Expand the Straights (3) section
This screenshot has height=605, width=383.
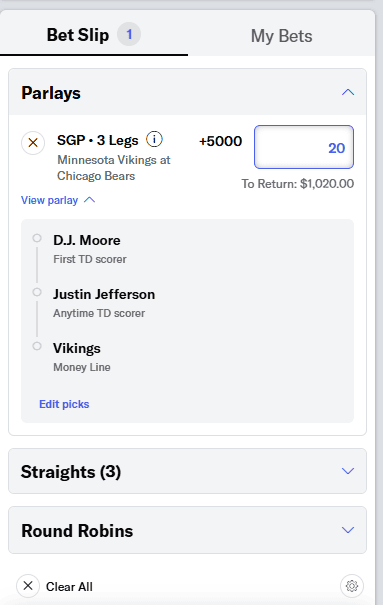(187, 471)
